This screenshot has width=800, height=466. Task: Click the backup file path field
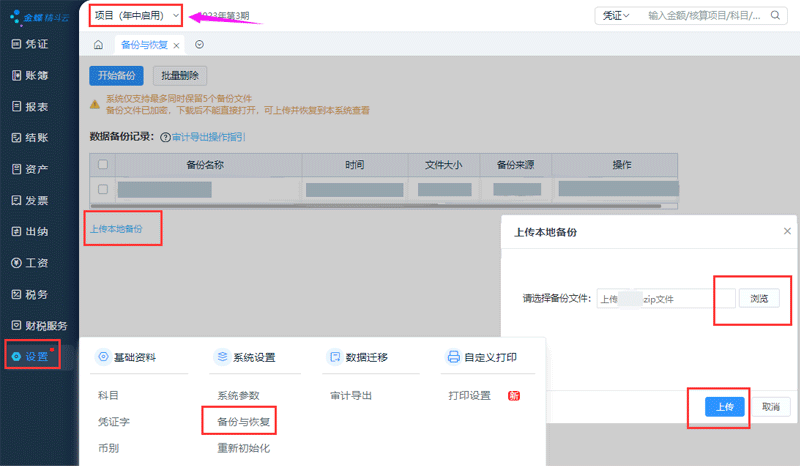point(666,299)
